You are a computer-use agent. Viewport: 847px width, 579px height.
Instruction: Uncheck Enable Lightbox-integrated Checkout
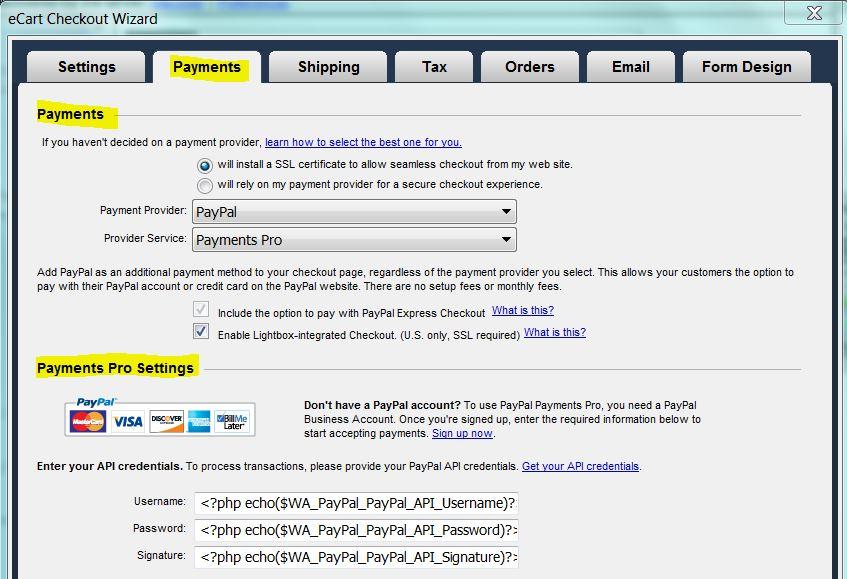click(201, 331)
